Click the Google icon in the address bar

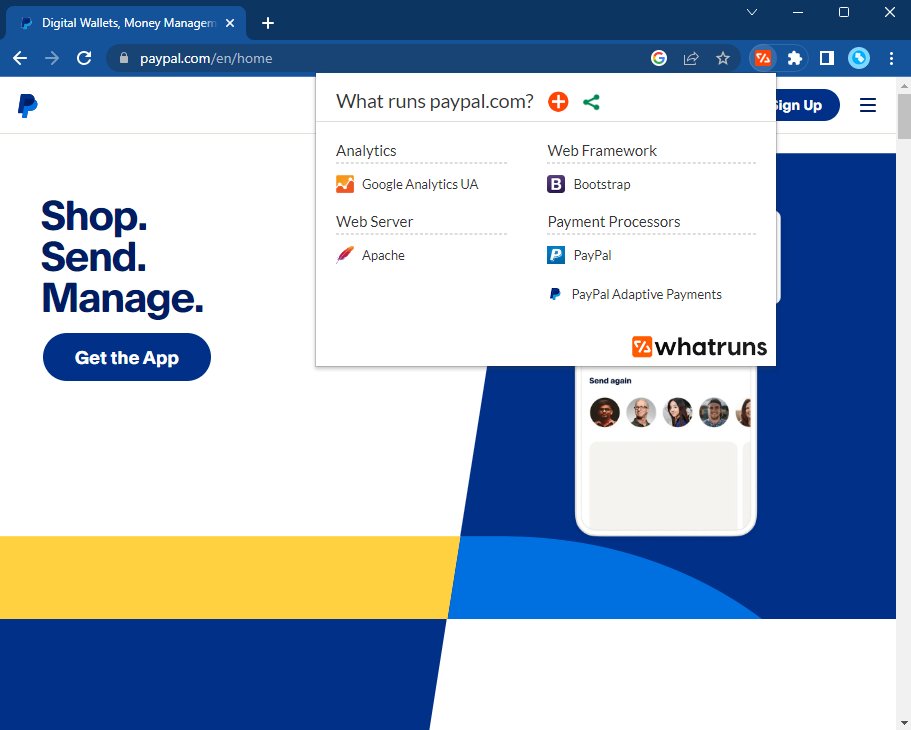click(659, 58)
